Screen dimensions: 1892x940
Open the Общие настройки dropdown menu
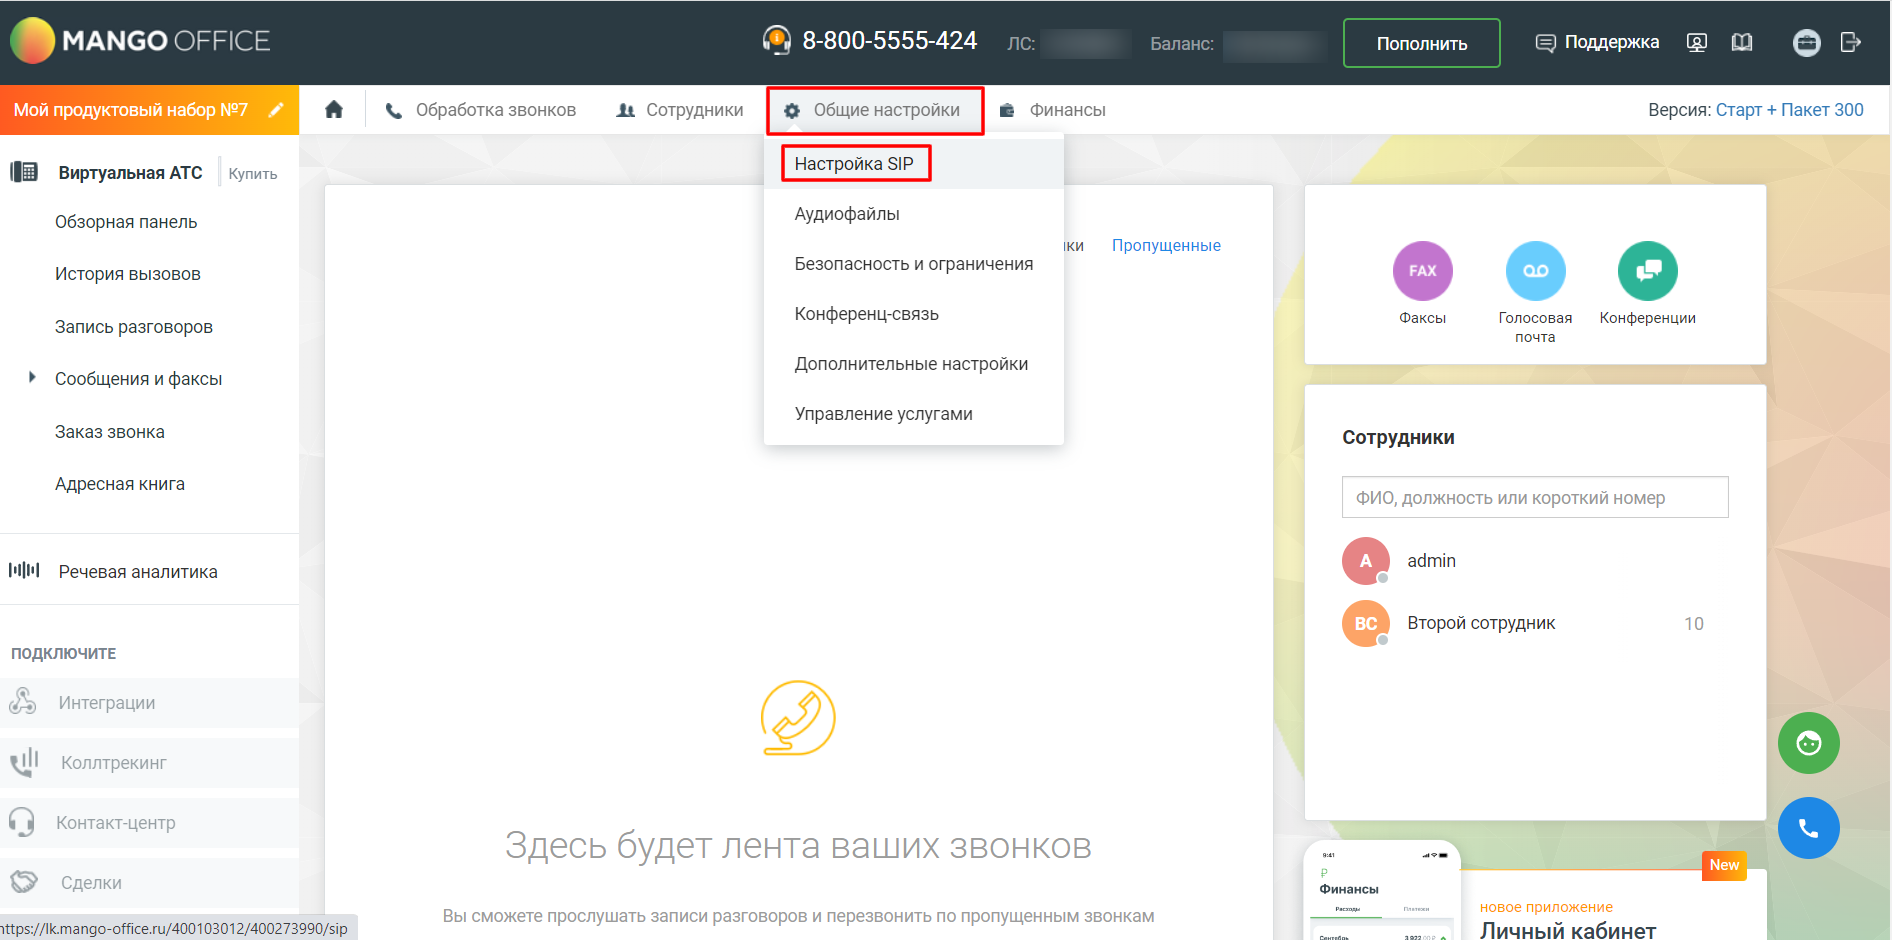coord(875,110)
